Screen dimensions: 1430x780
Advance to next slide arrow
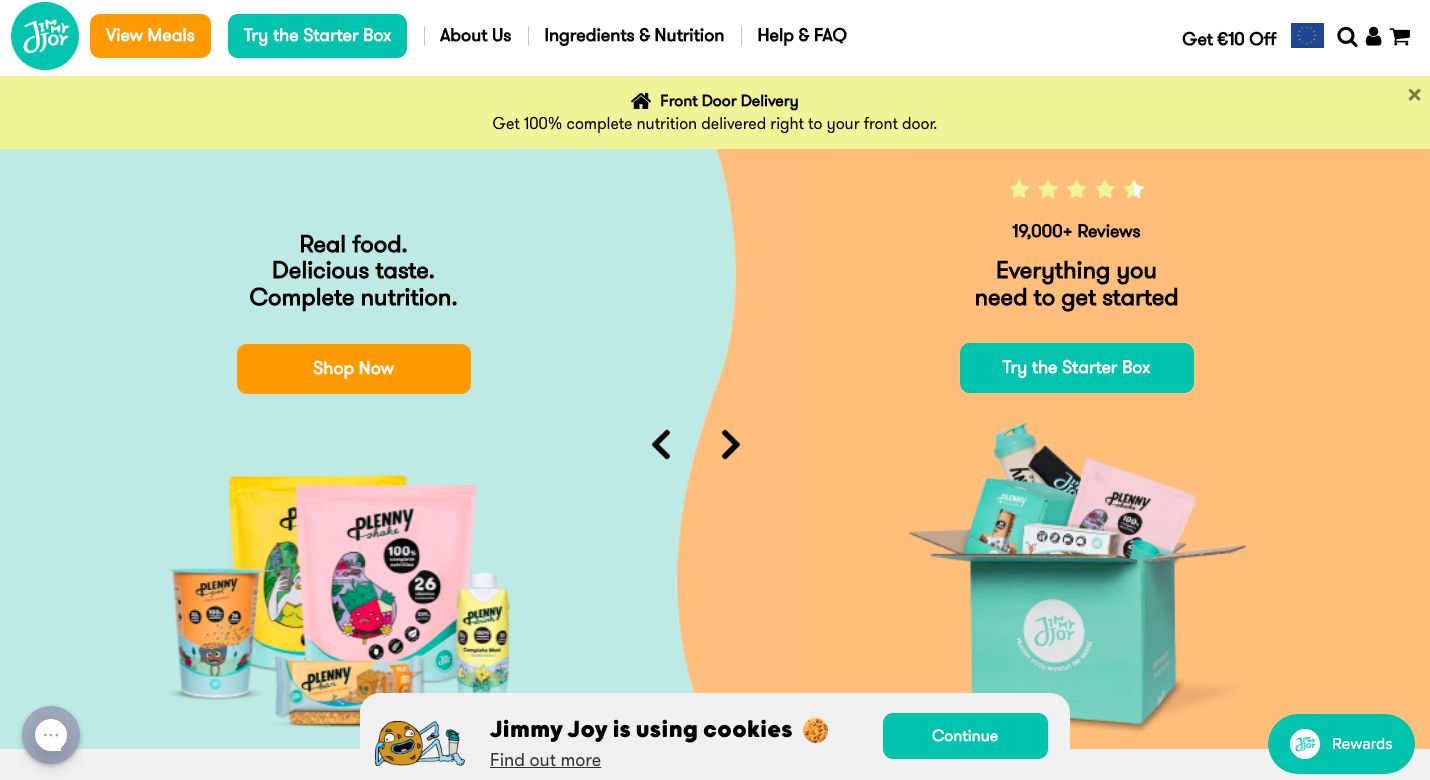731,445
